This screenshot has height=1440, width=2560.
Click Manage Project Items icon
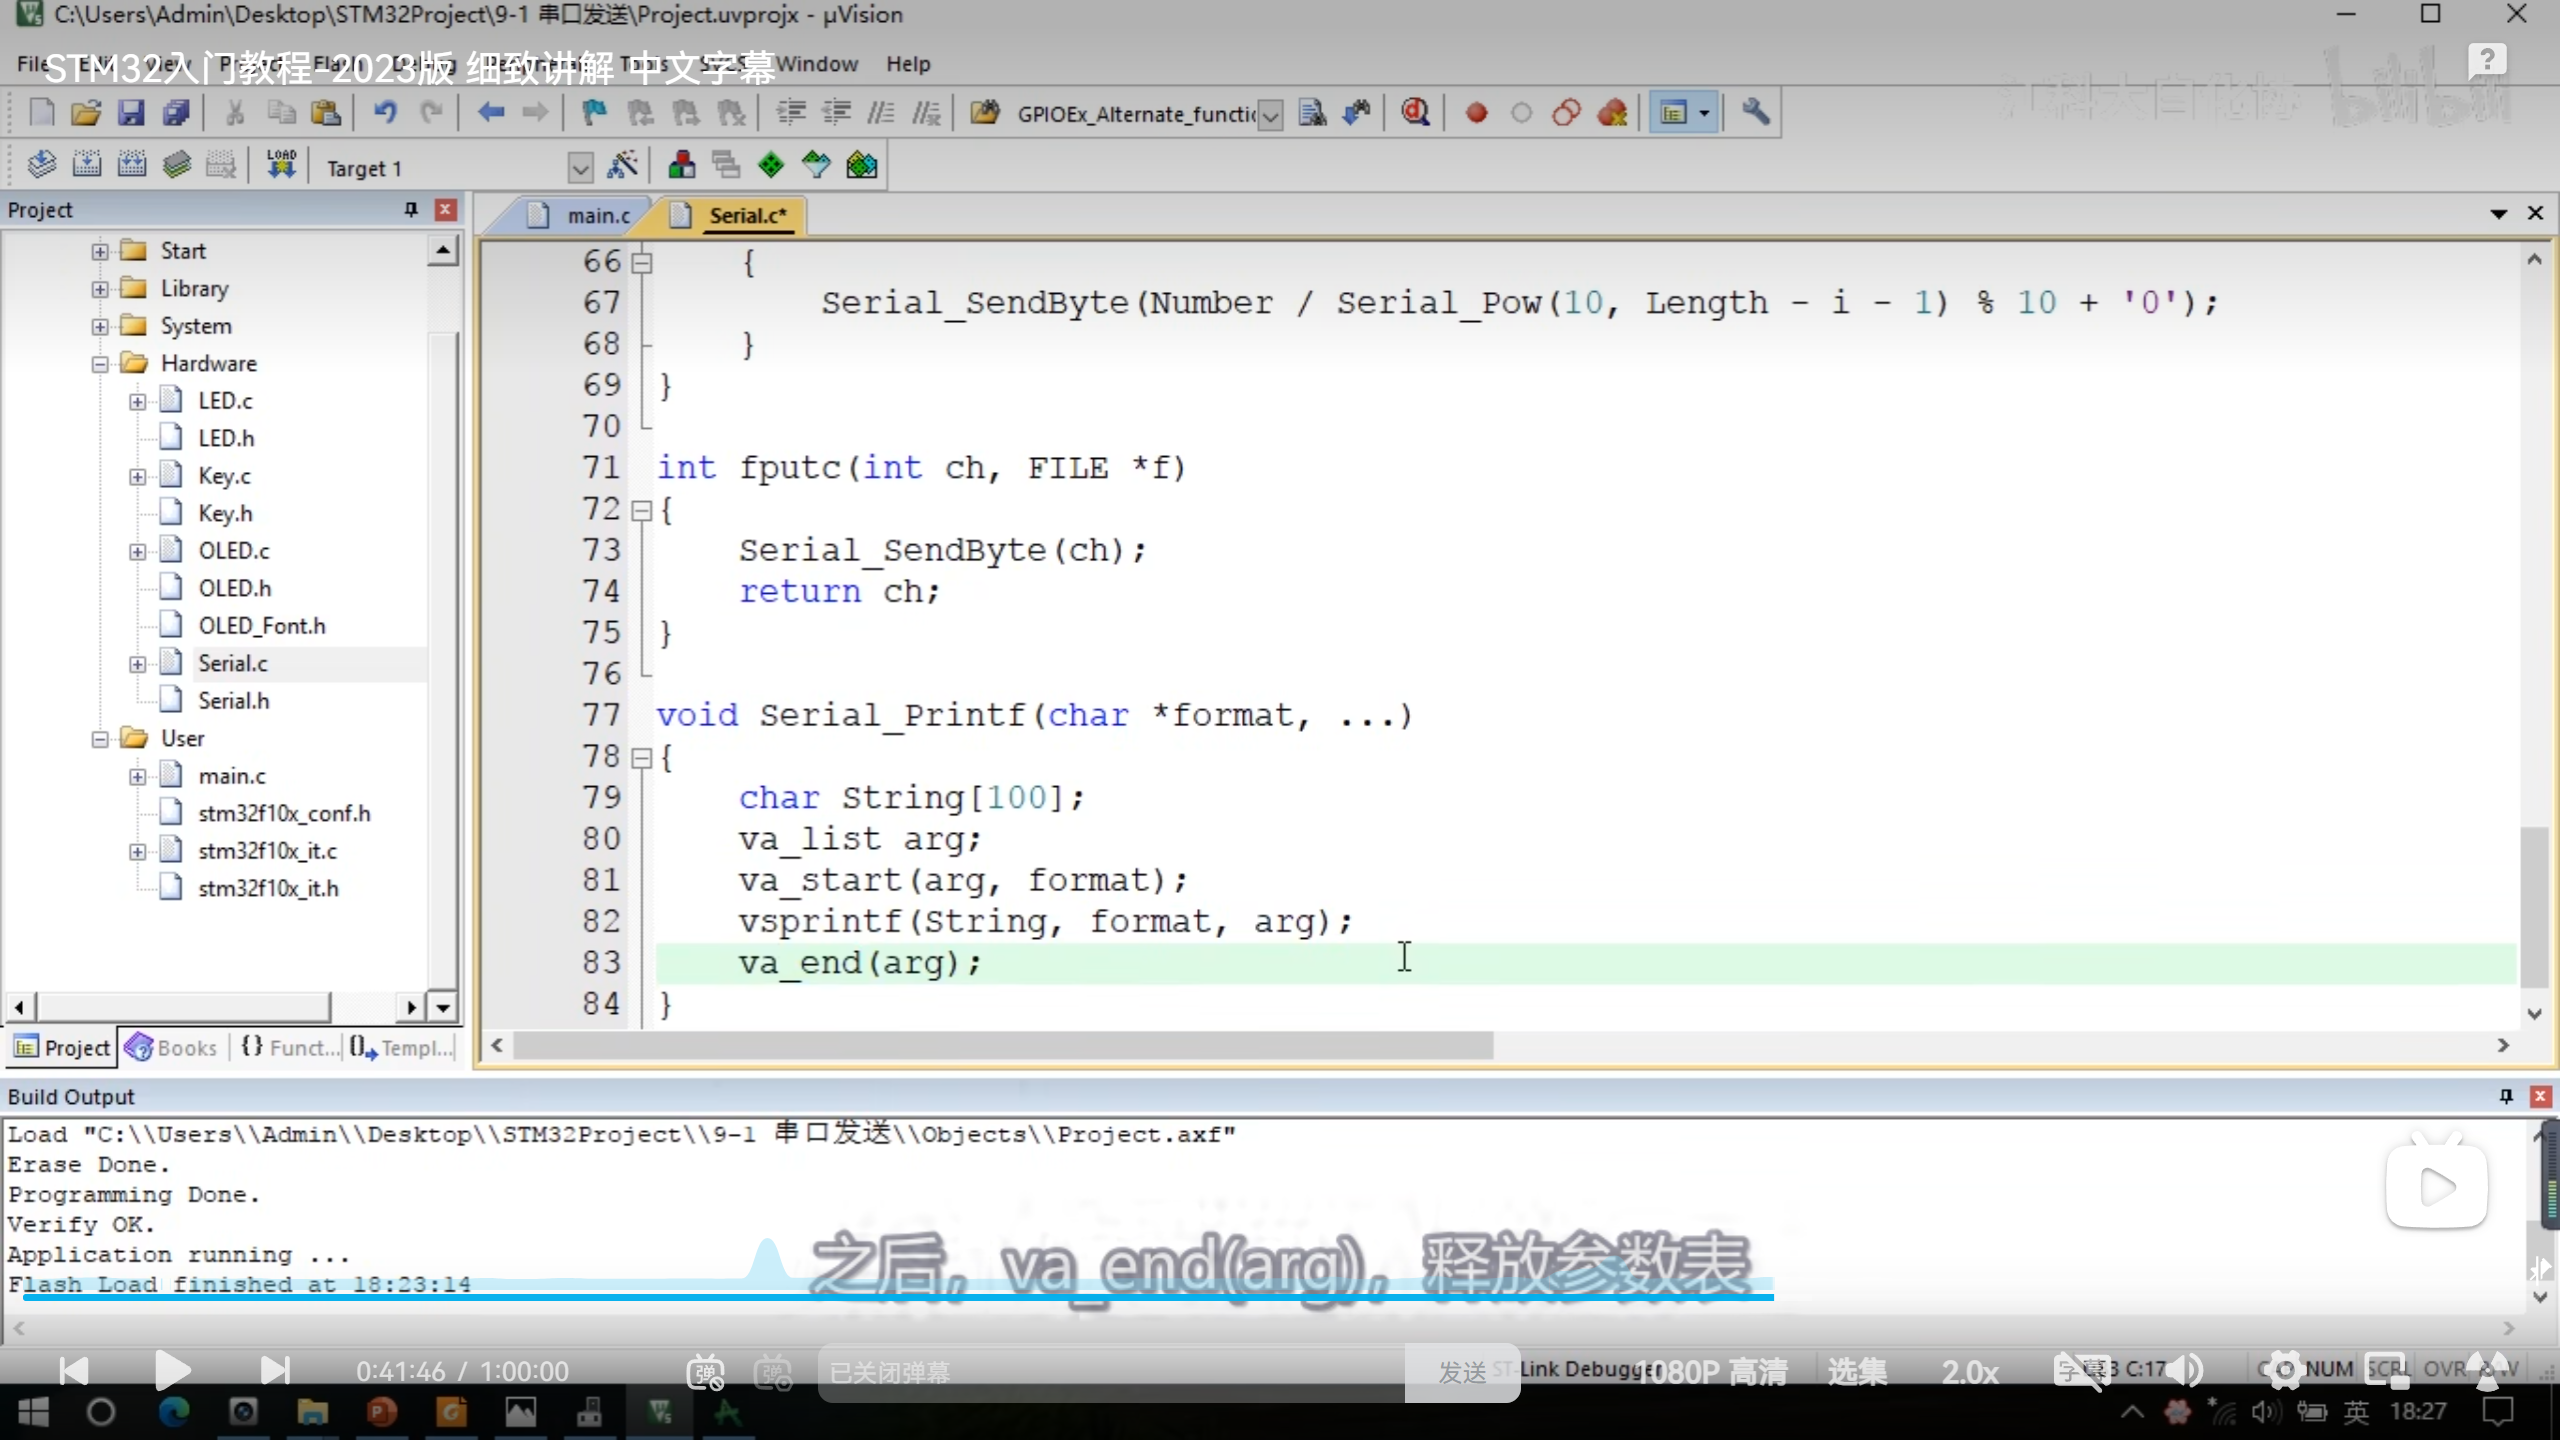pyautogui.click(x=682, y=166)
